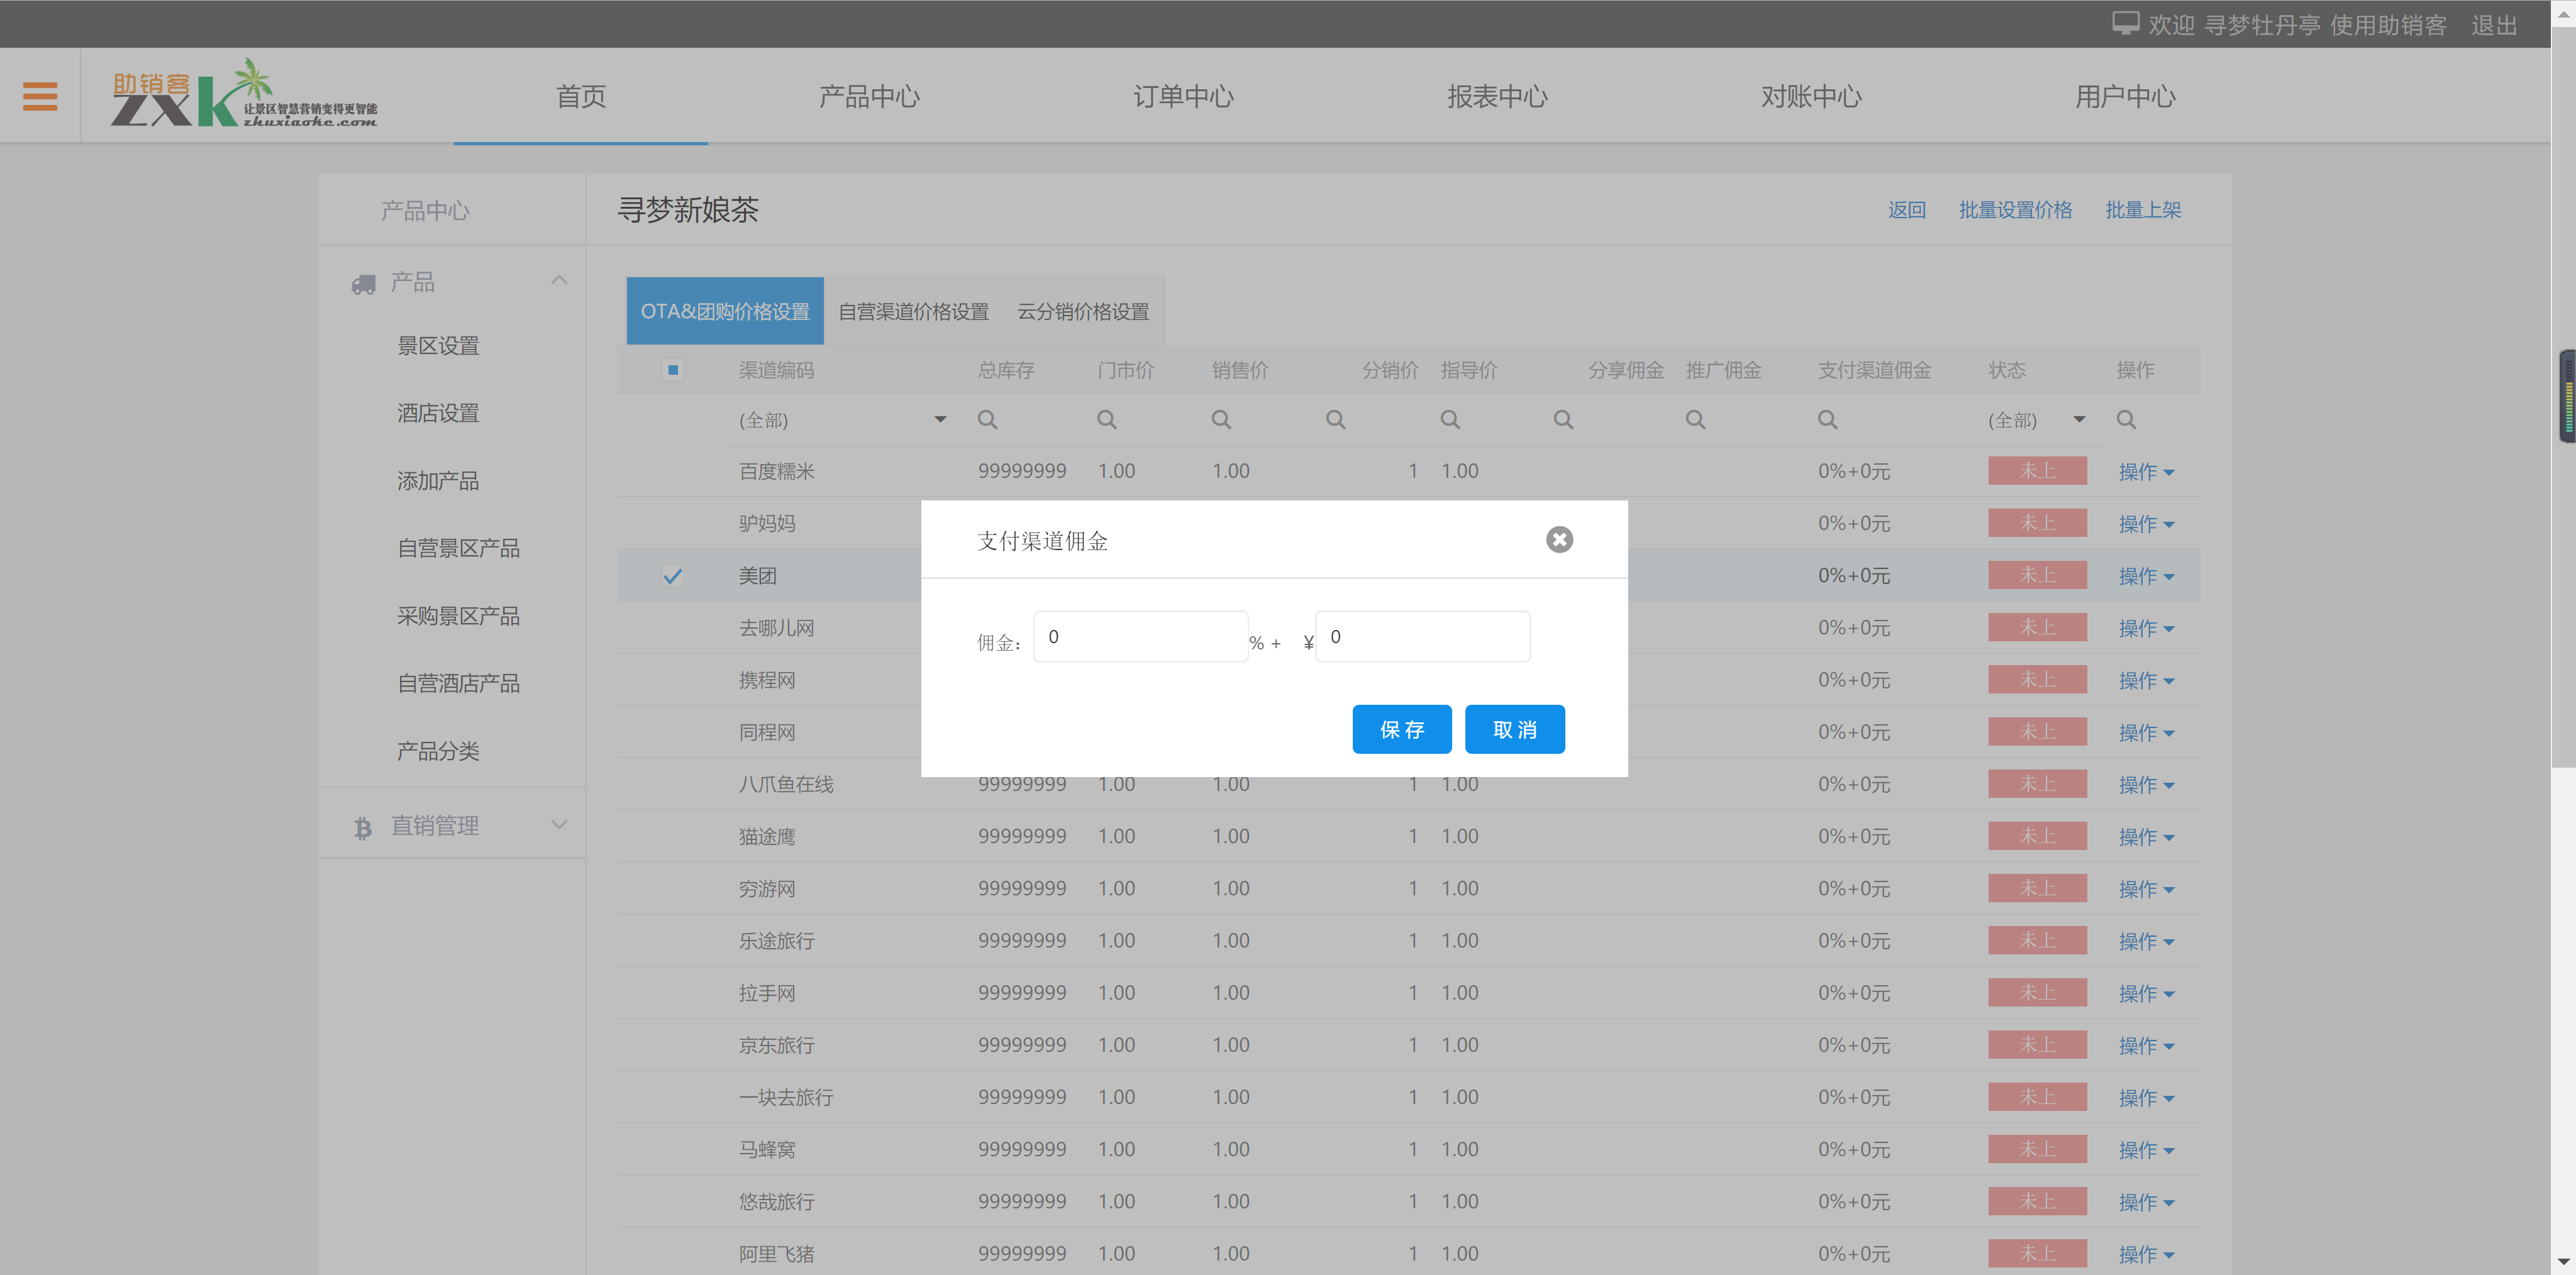The image size is (2576, 1275).
Task: Click the hamburger menu icon
Action: click(x=40, y=96)
